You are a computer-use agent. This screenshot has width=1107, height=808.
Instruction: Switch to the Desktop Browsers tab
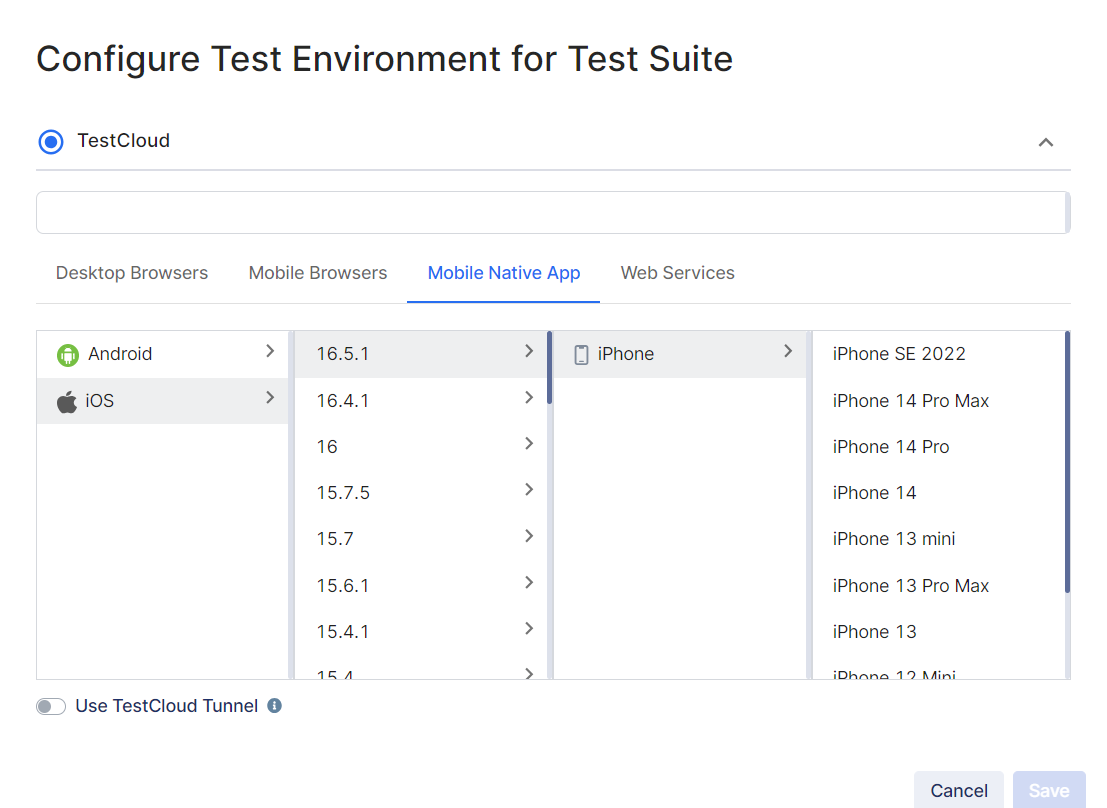[132, 273]
